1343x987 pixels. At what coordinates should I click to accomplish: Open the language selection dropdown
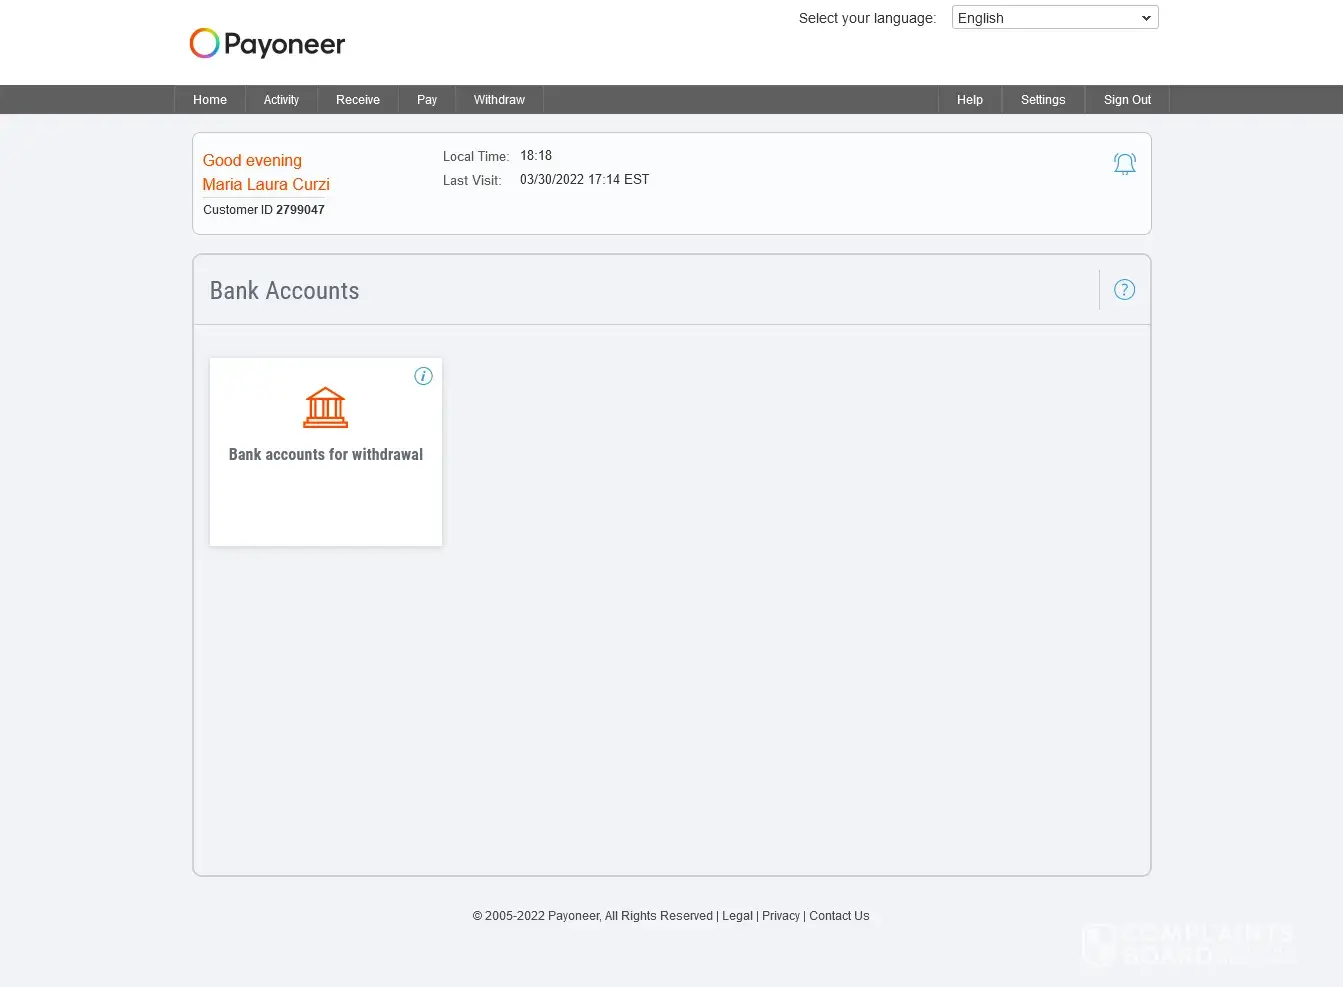coord(1055,18)
